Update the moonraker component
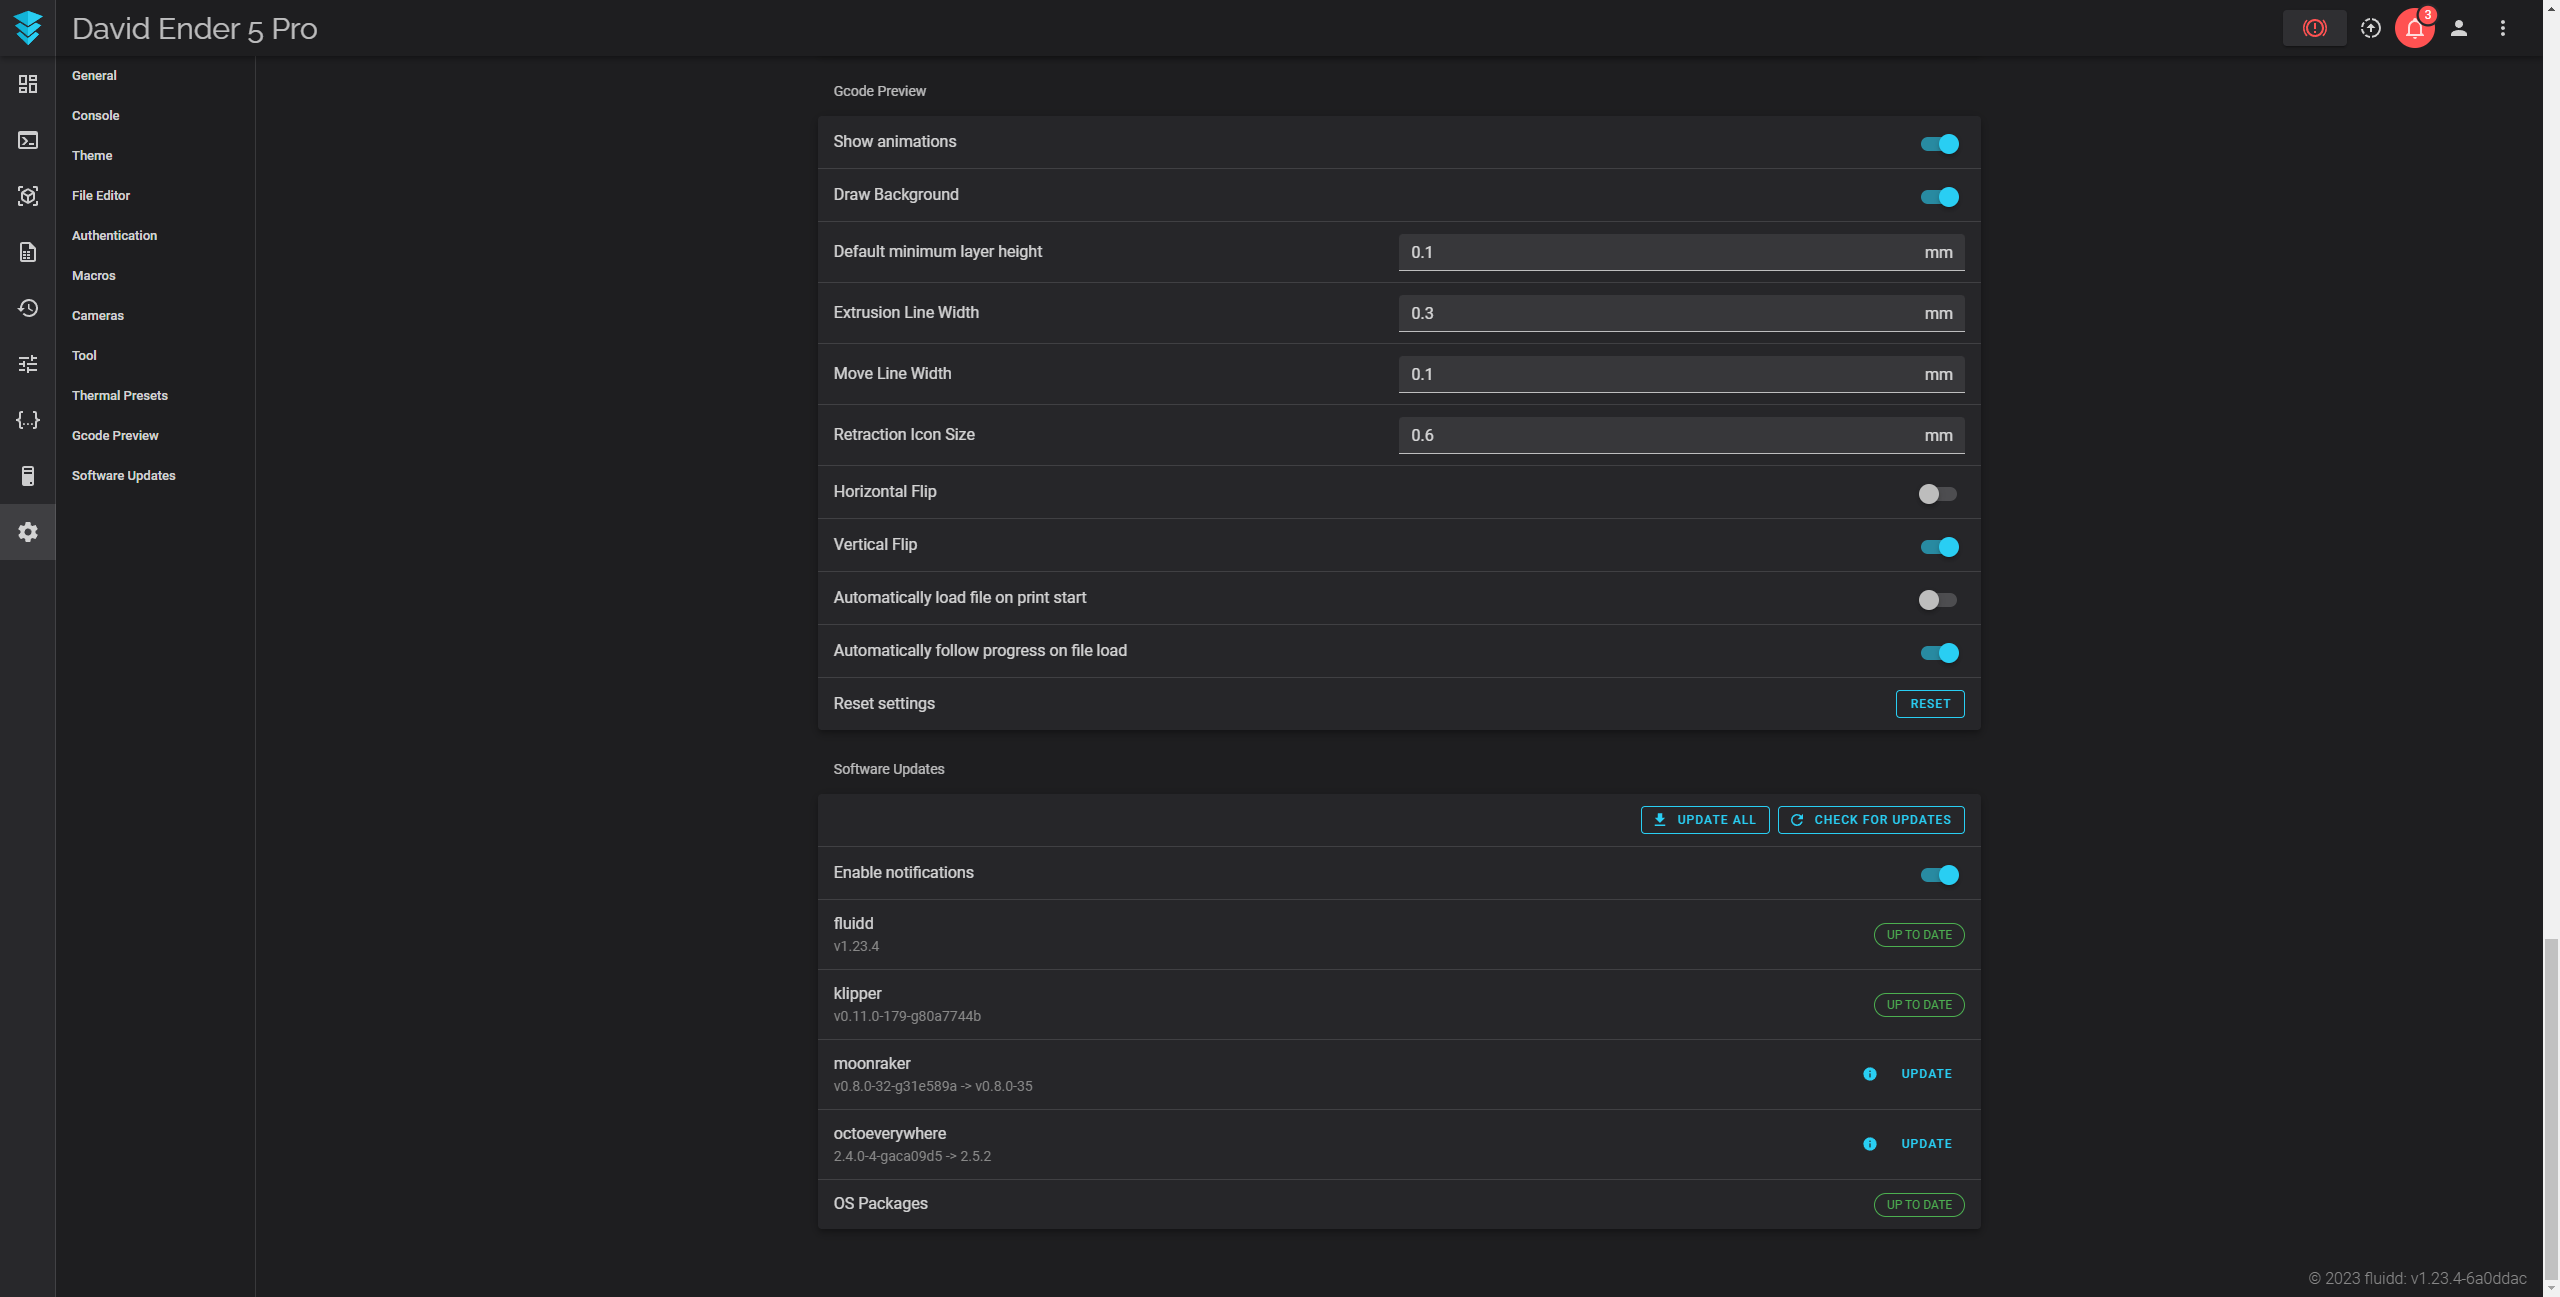This screenshot has height=1297, width=2560. [1925, 1073]
